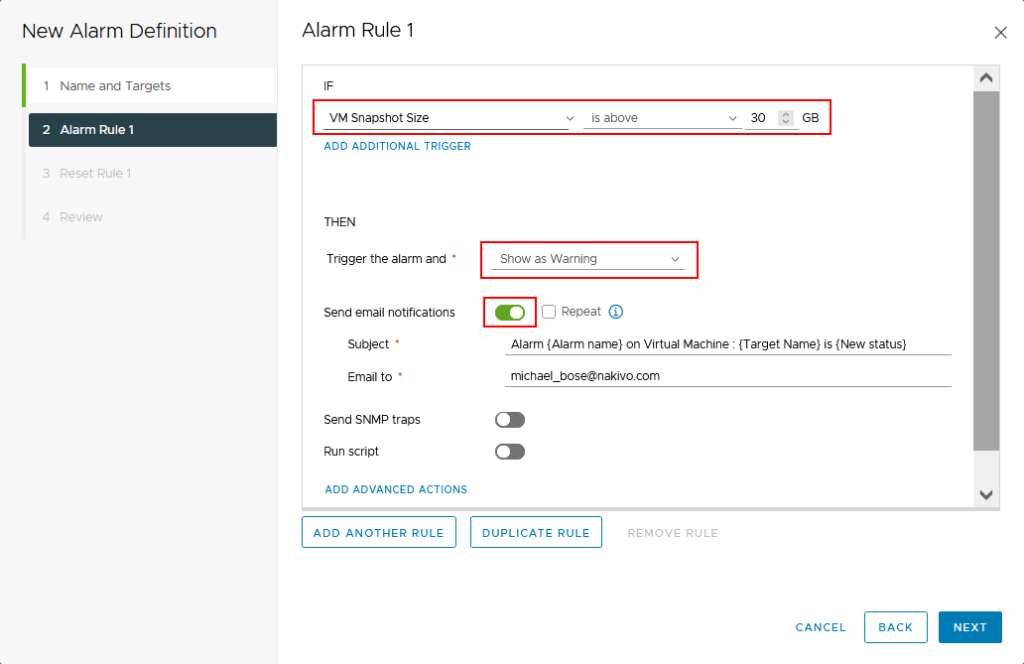Screen dimensions: 1024x664
Task: Enable Send SNMP traps
Action: (x=509, y=419)
